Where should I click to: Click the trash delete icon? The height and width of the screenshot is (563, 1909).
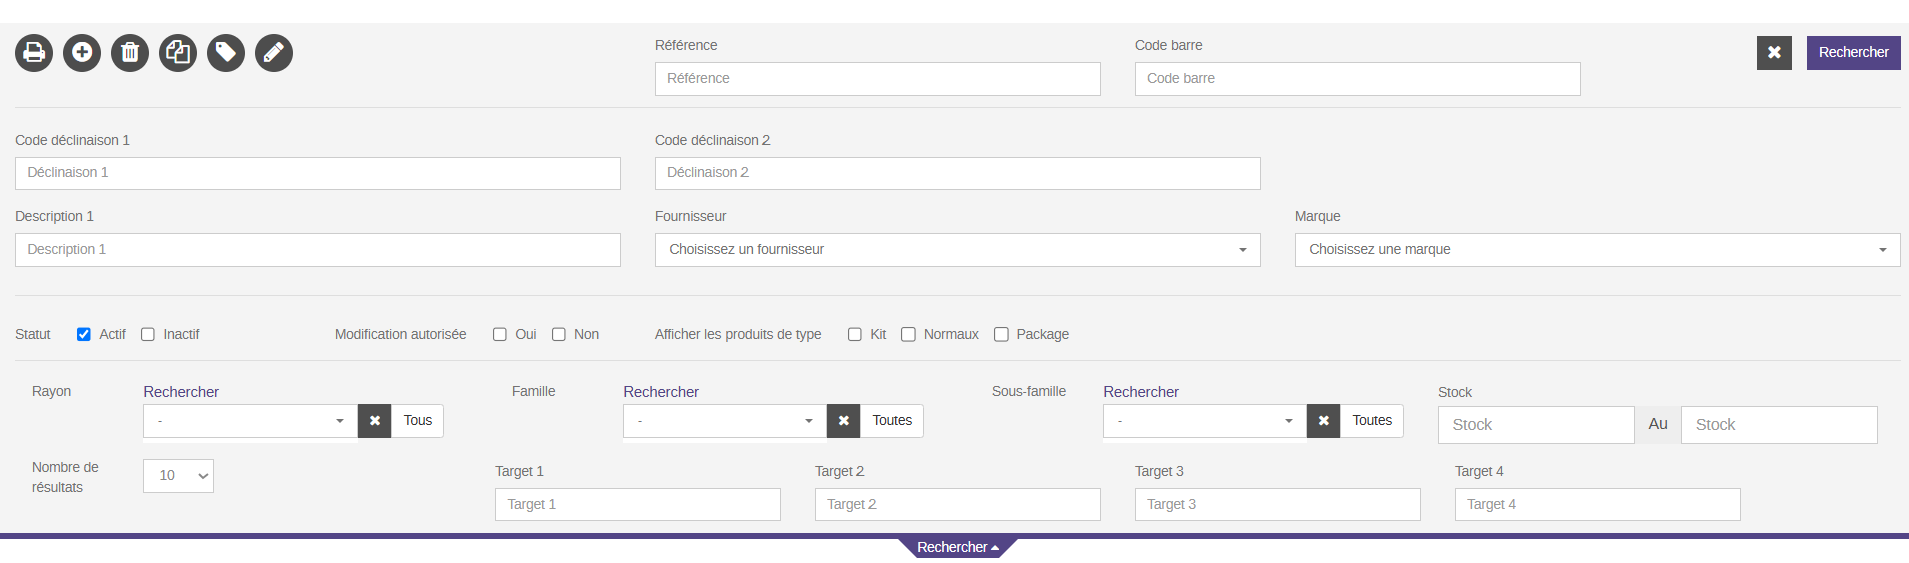tap(130, 52)
